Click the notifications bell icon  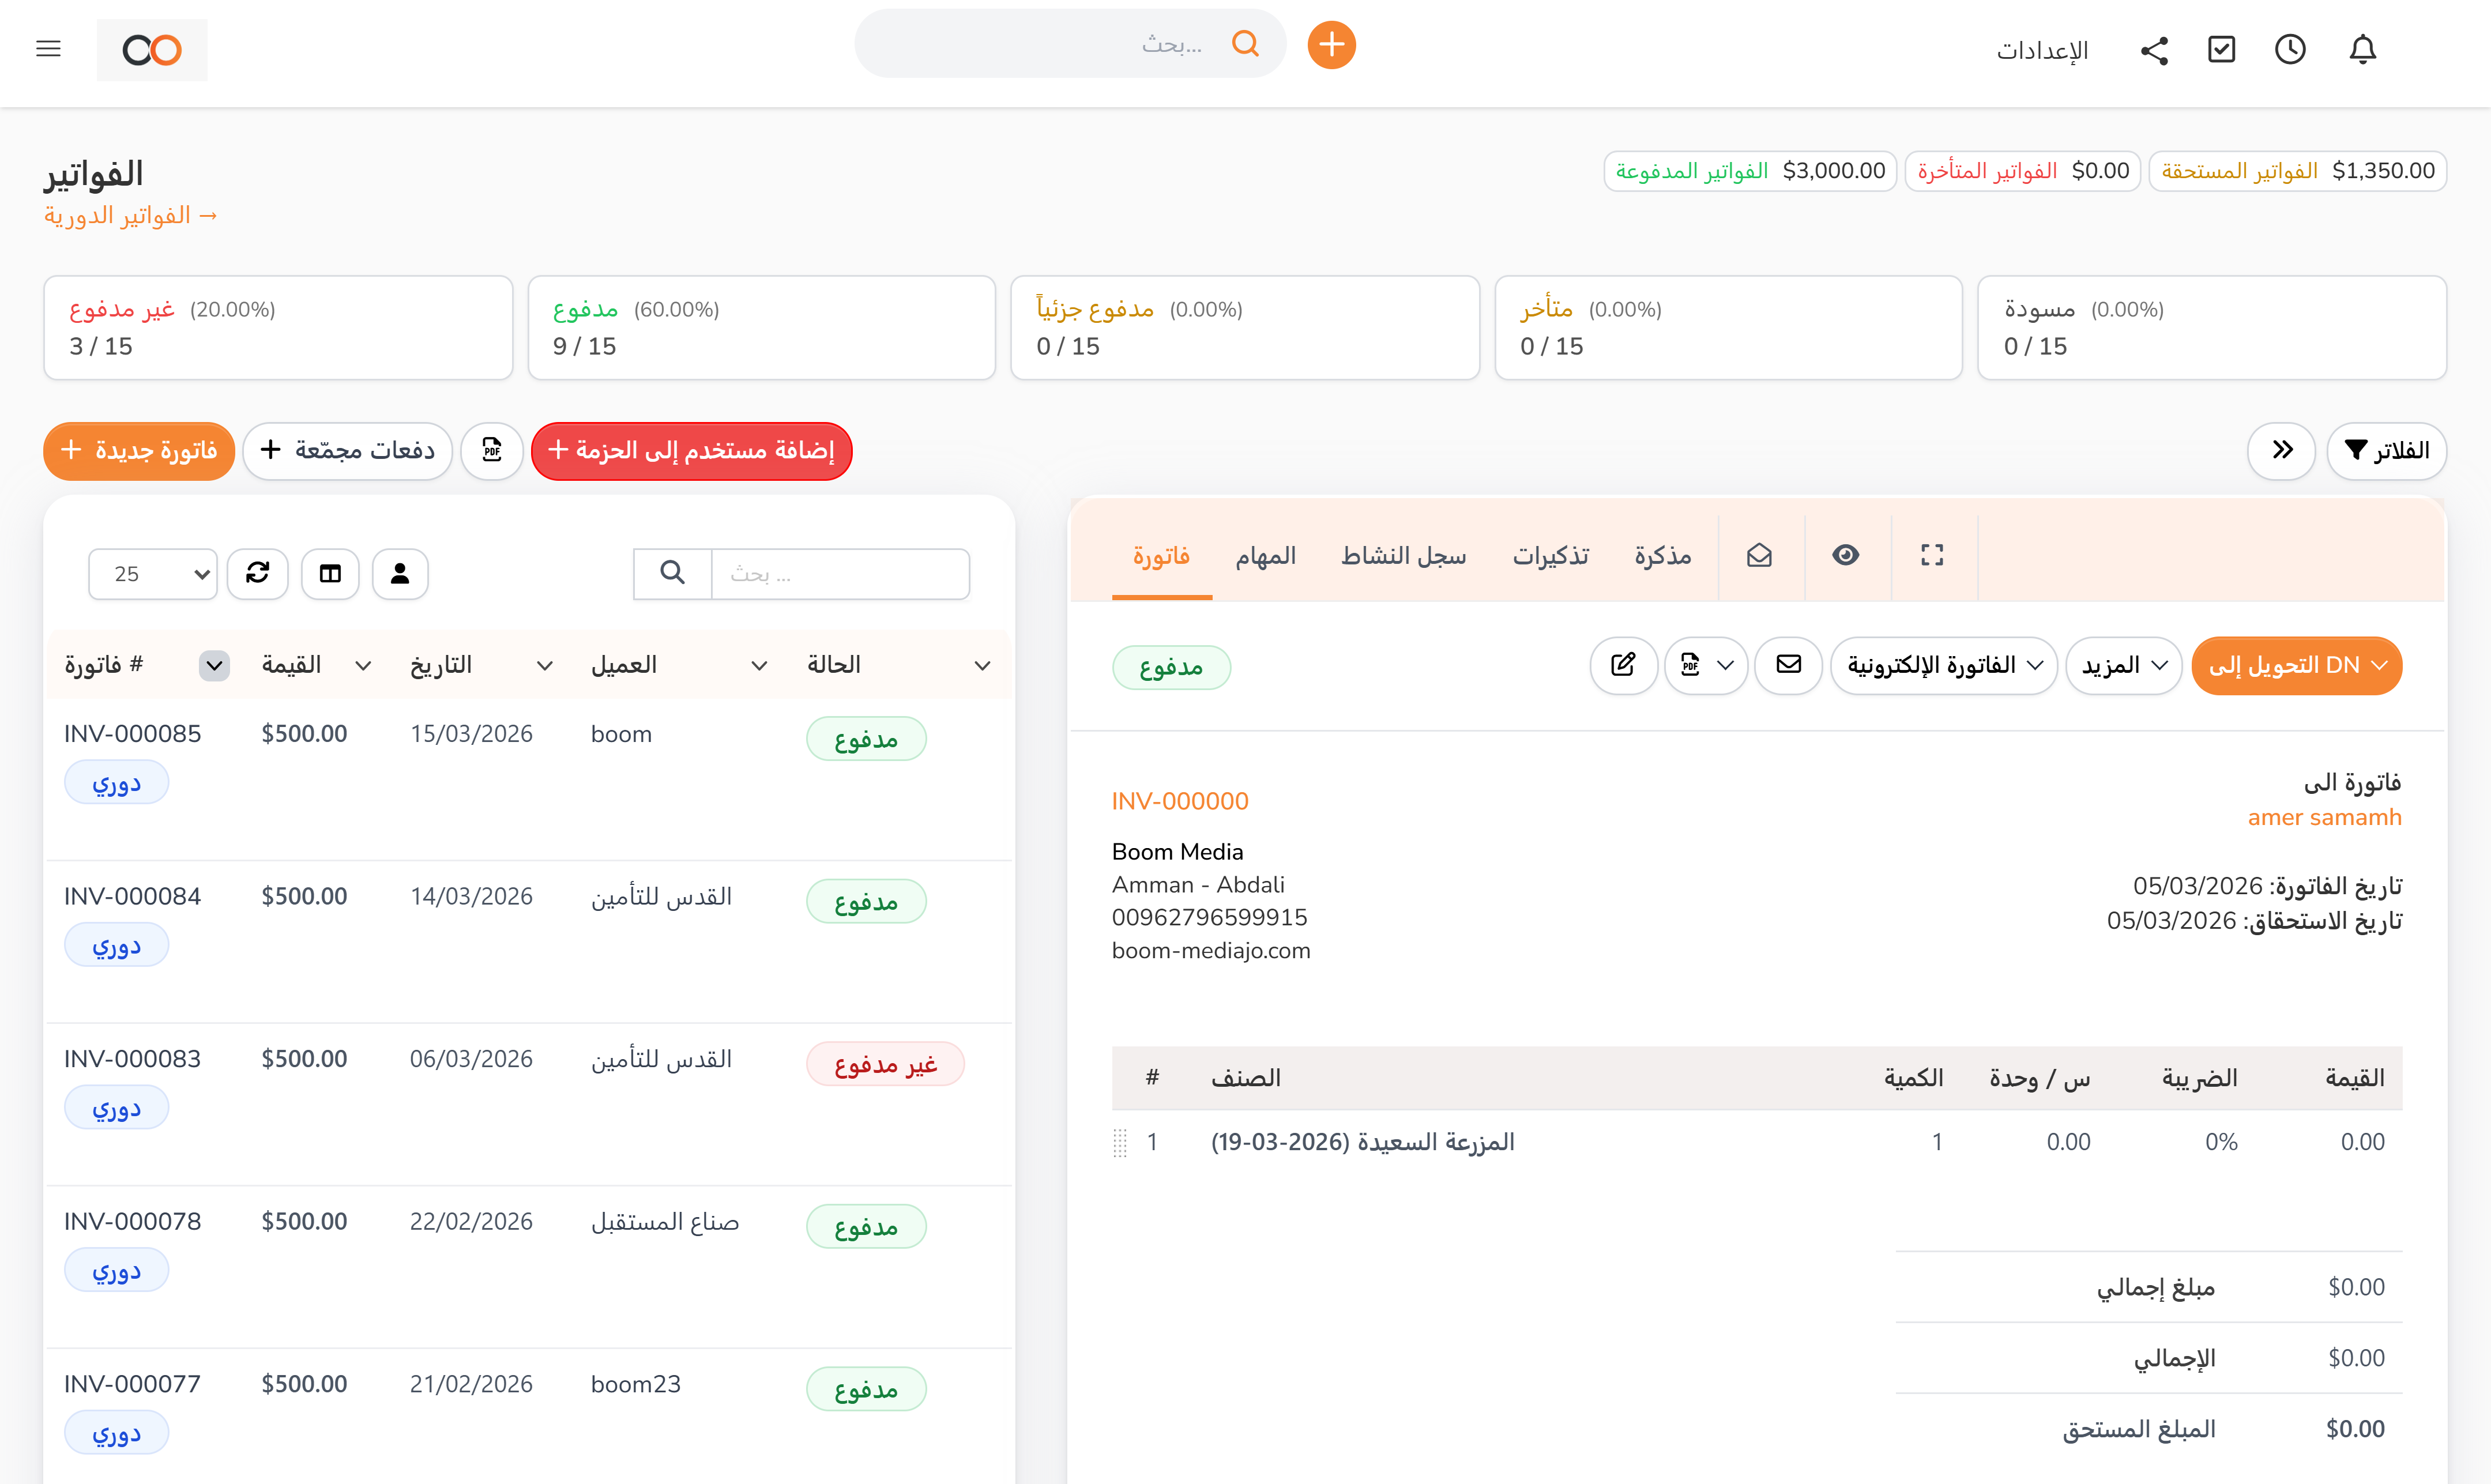coord(2362,49)
